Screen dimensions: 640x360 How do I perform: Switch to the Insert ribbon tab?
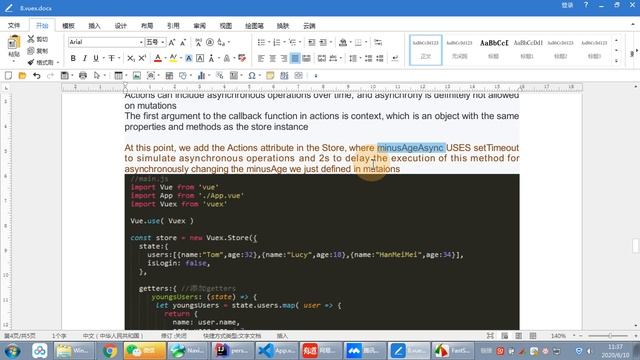94,25
